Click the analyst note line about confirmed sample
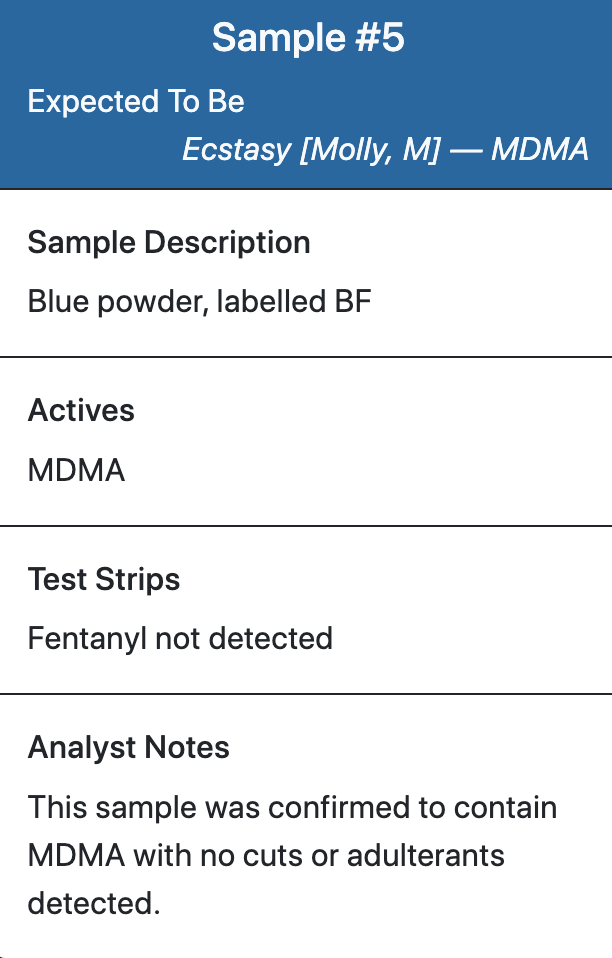Viewport: 612px width, 958px height. pos(293,807)
